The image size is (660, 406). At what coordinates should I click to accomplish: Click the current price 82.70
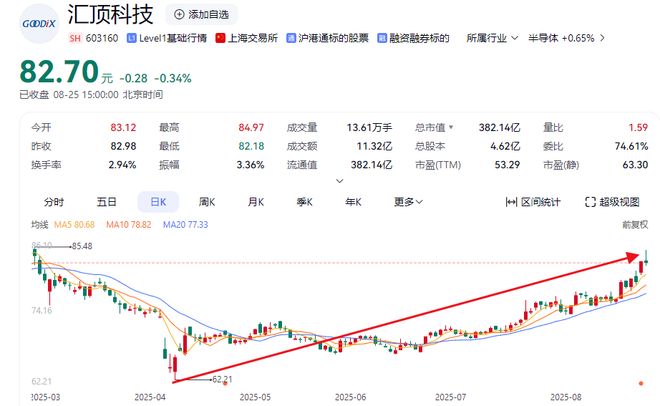pyautogui.click(x=59, y=72)
